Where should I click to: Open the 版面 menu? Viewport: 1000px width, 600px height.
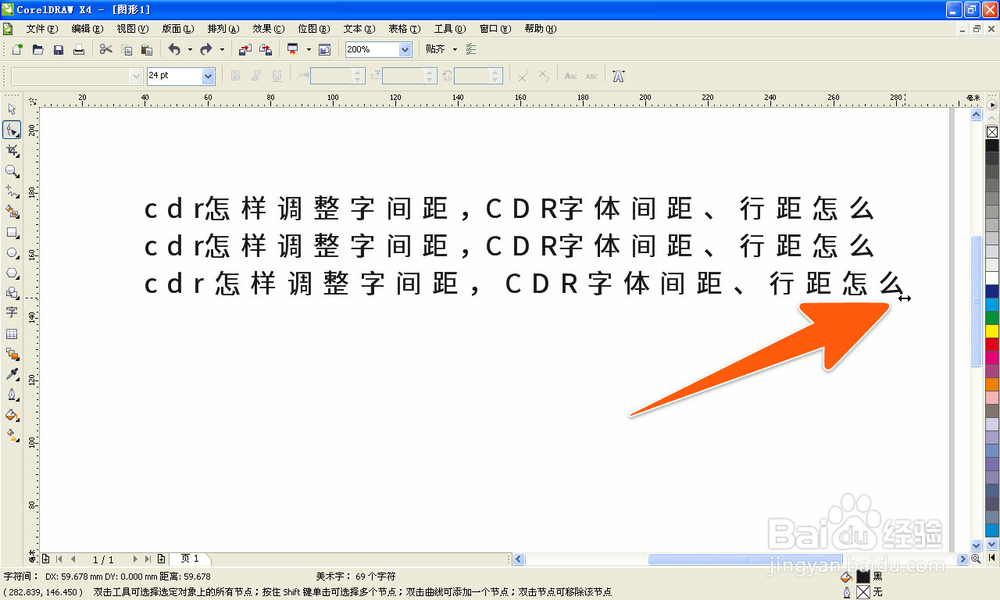(177, 29)
